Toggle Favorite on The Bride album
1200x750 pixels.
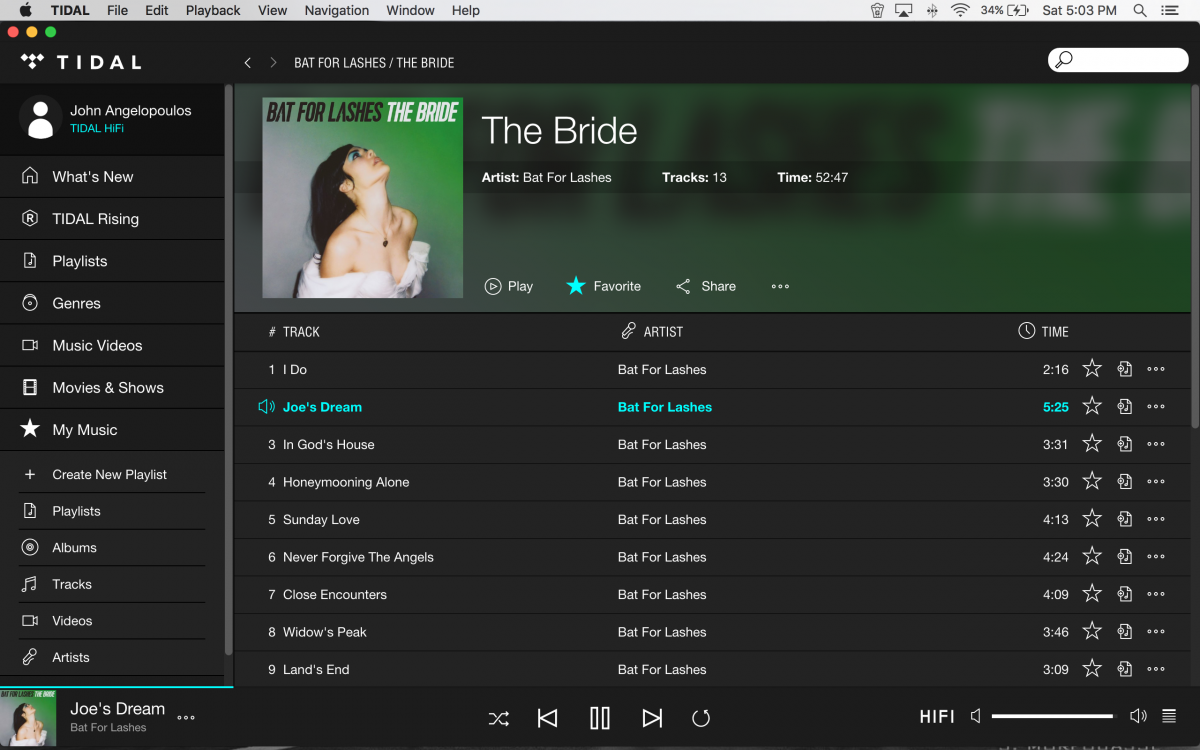point(604,286)
